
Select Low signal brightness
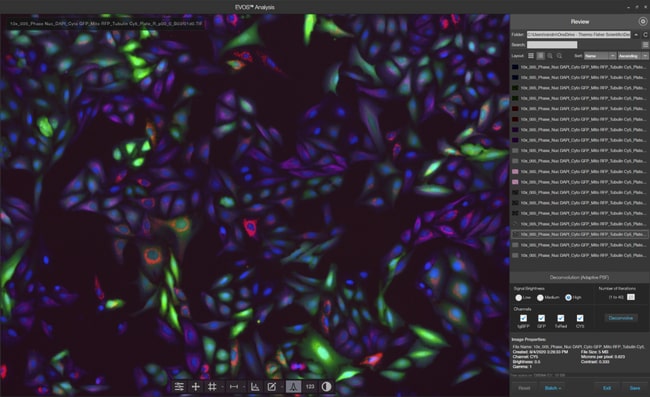click(519, 298)
